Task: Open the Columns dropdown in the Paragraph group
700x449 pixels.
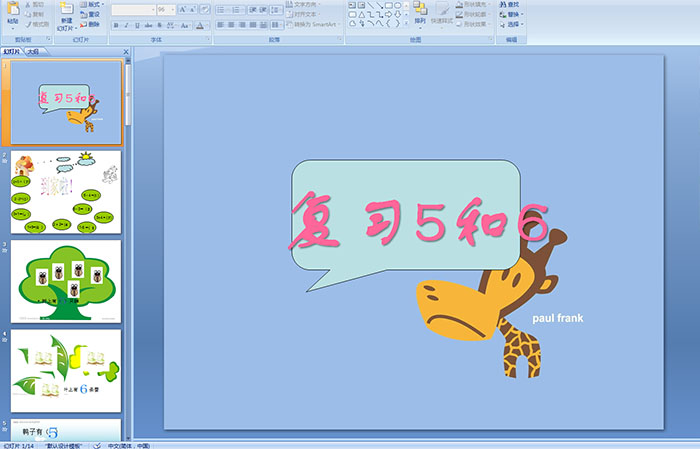Action: (277, 25)
